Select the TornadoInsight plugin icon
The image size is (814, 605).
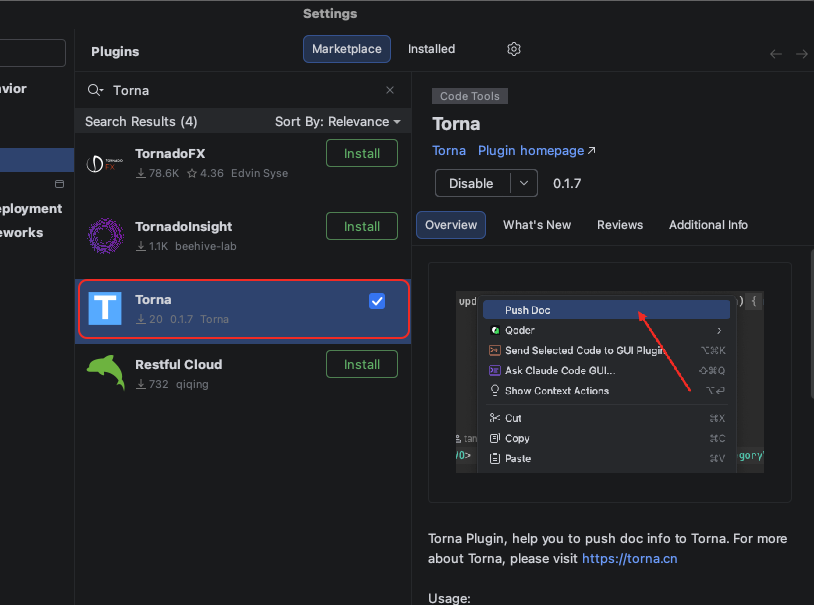point(105,236)
